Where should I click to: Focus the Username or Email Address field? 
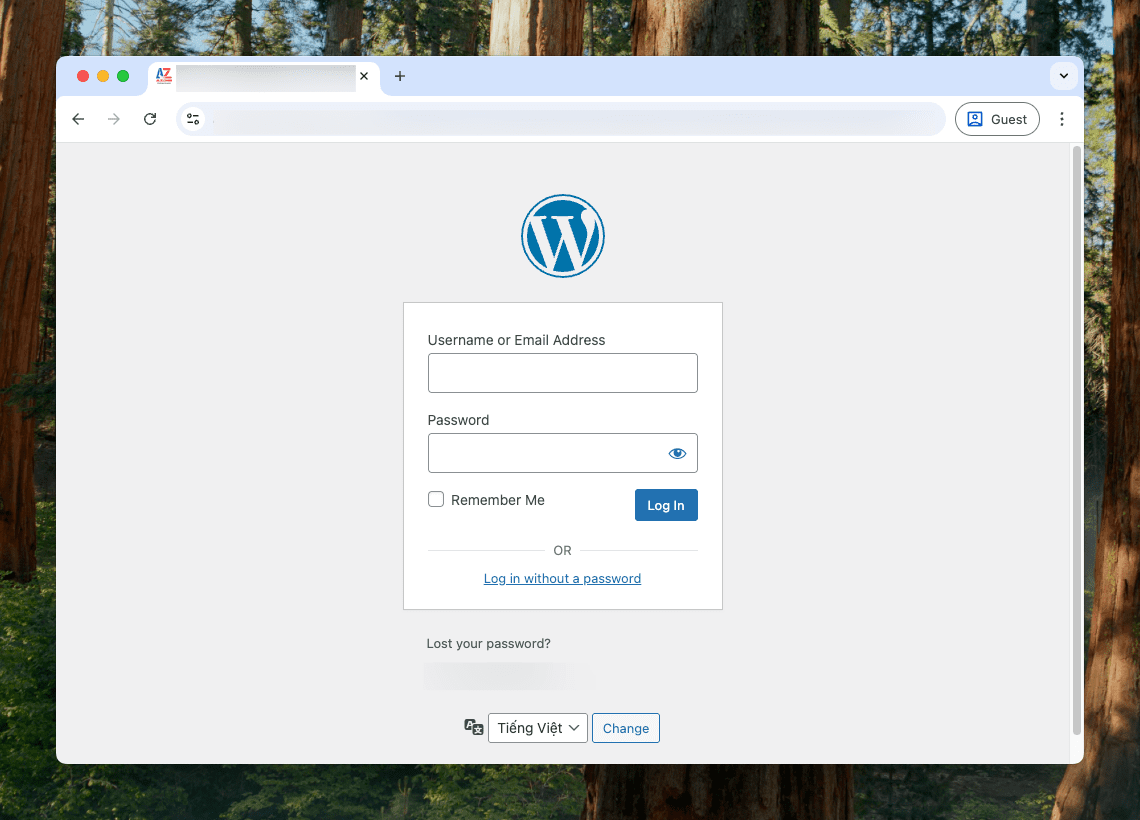562,372
